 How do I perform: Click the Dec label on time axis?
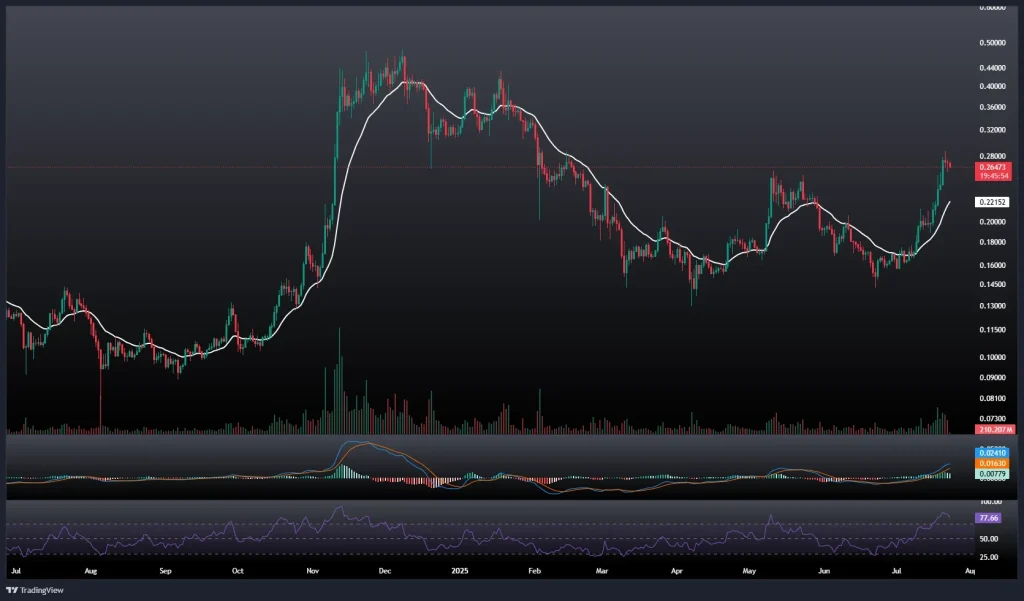pos(384,570)
